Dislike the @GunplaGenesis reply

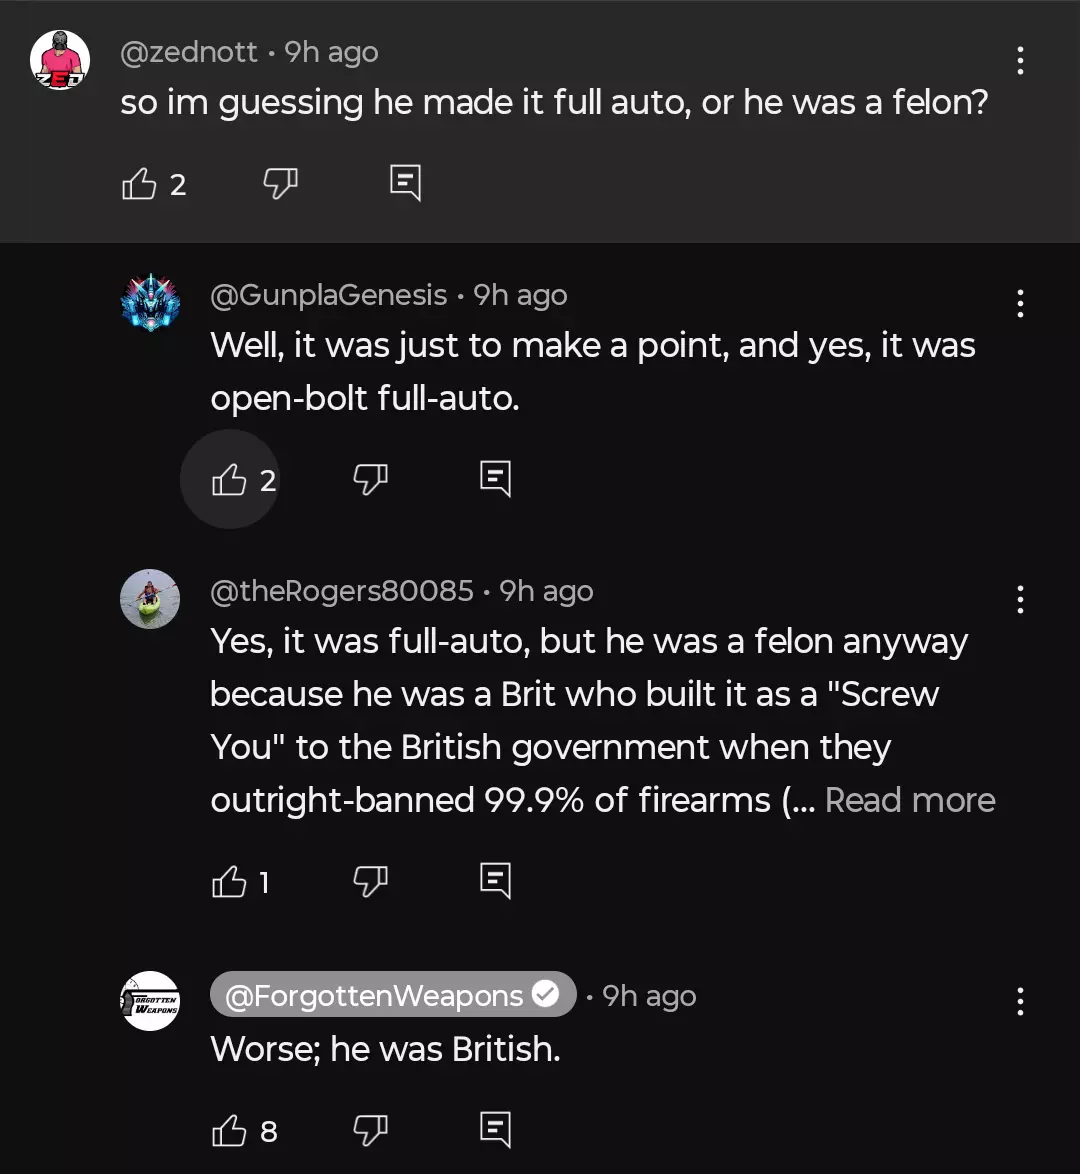pyautogui.click(x=371, y=479)
